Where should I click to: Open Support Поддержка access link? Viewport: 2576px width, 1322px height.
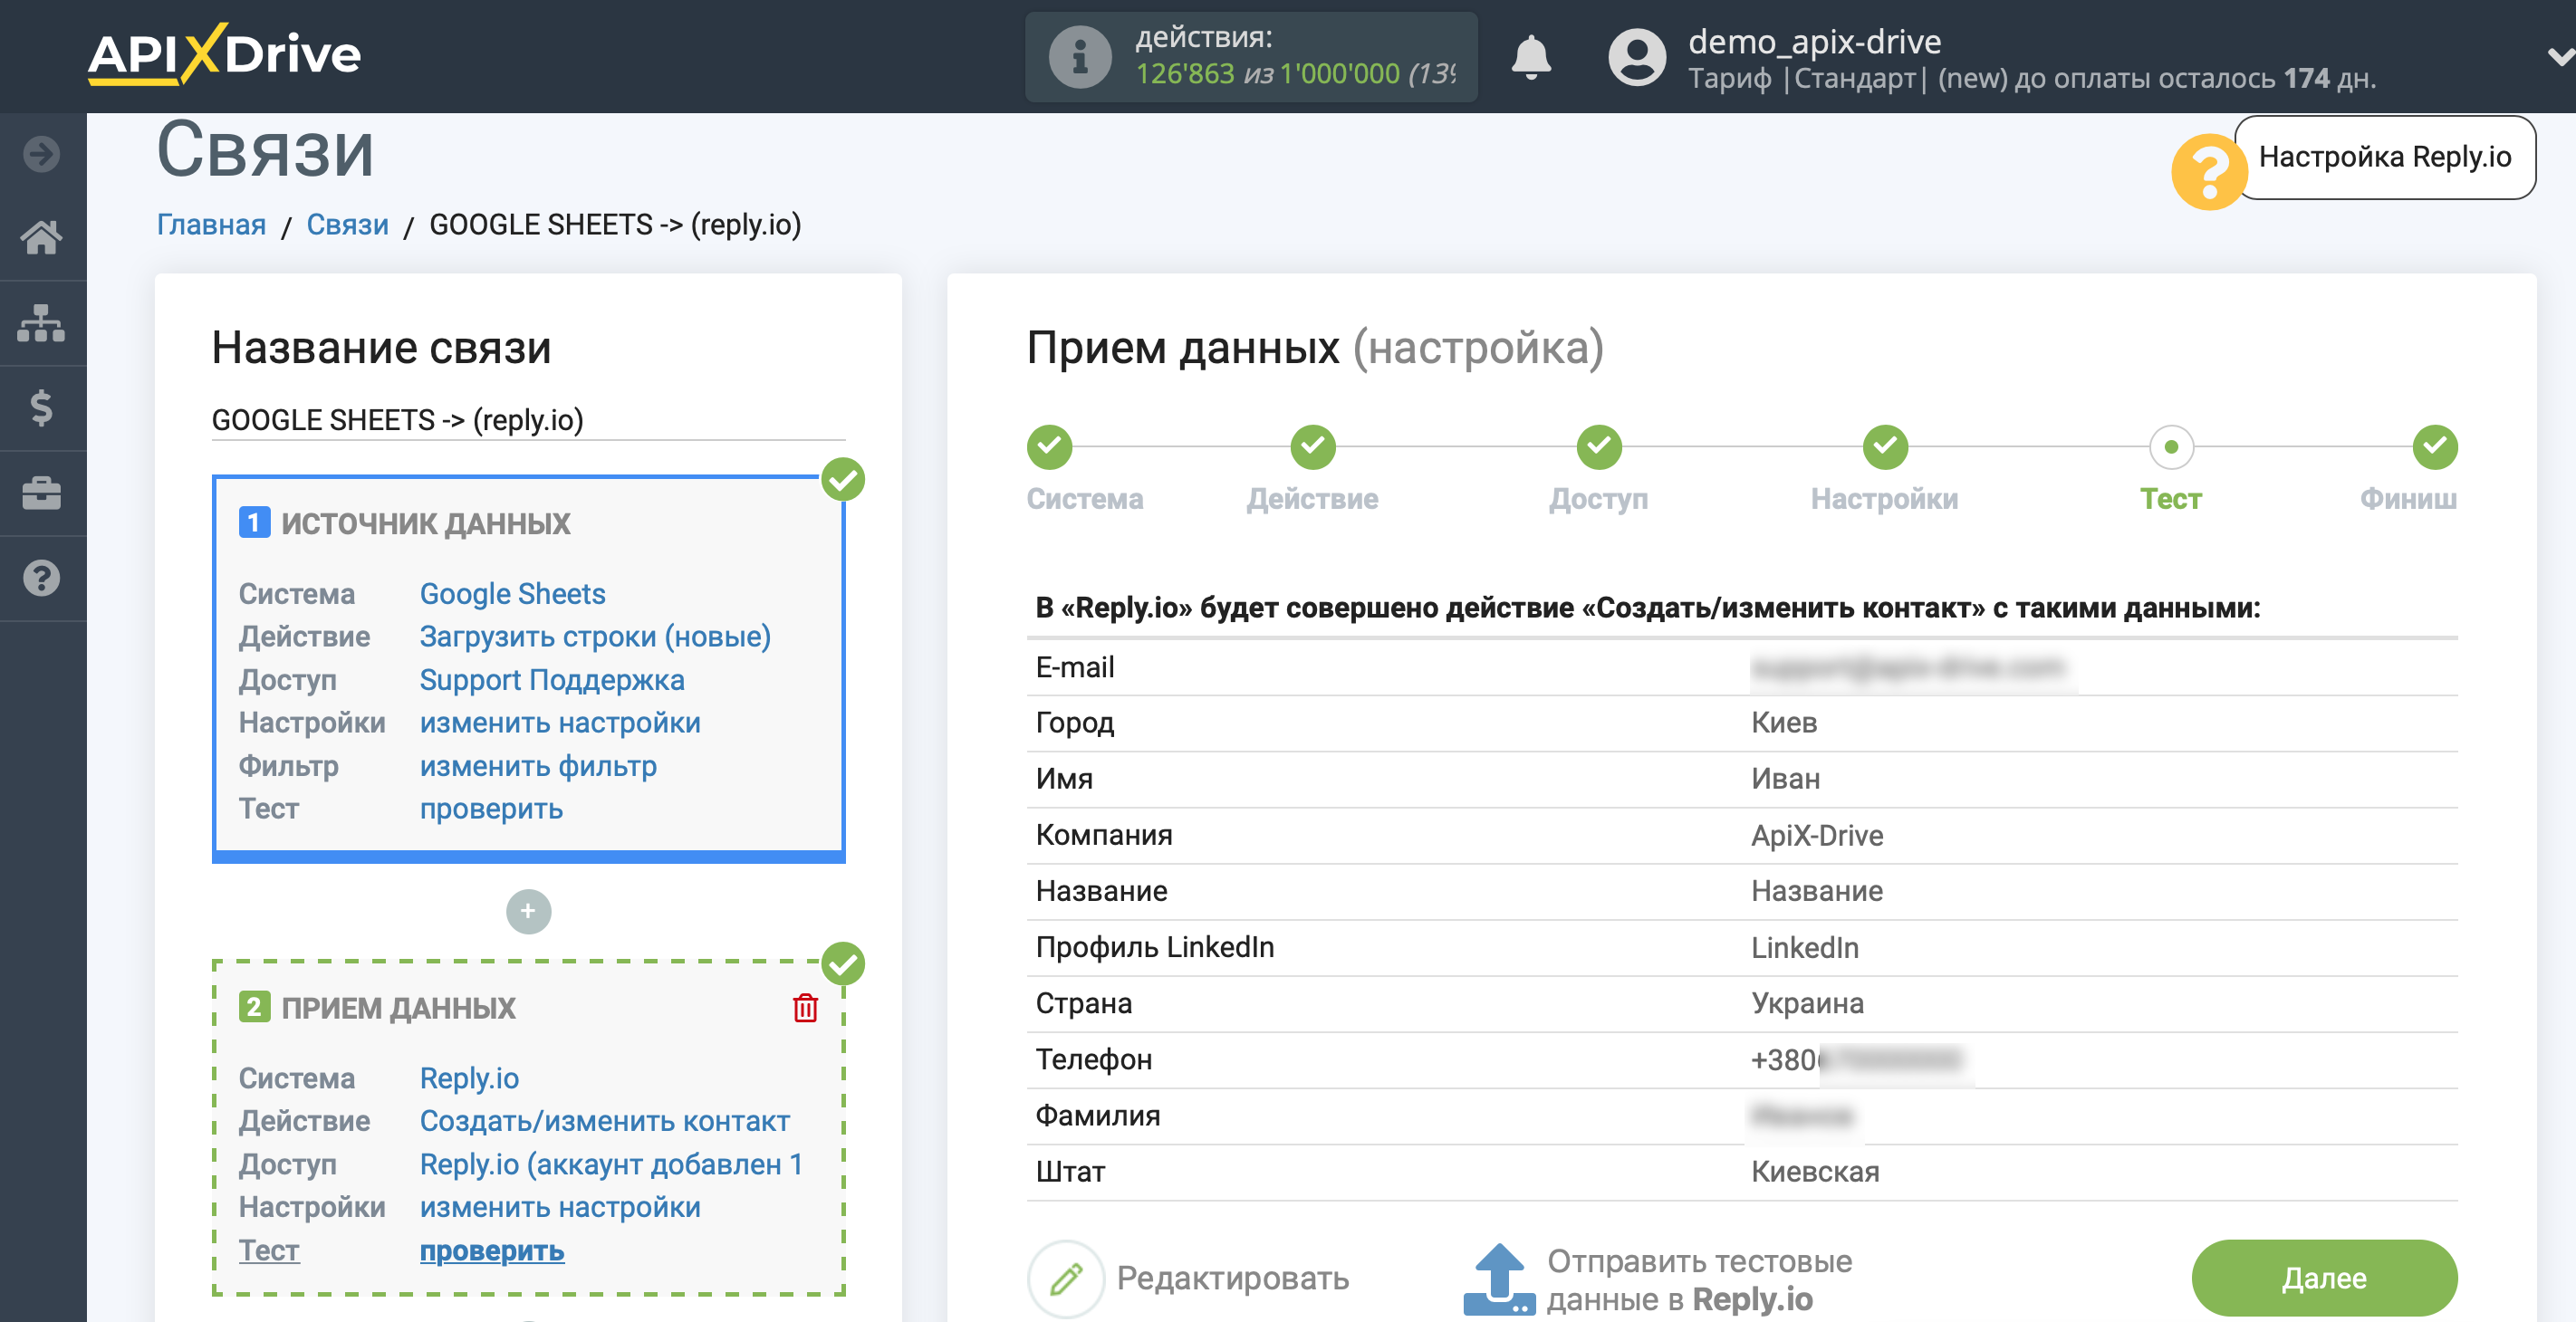(x=552, y=680)
